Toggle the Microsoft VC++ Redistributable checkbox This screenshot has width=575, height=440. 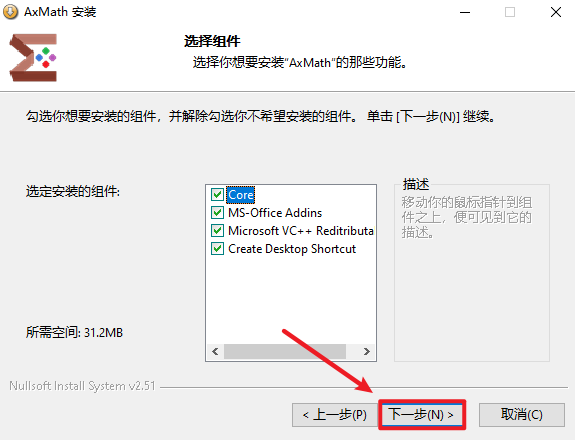point(217,230)
